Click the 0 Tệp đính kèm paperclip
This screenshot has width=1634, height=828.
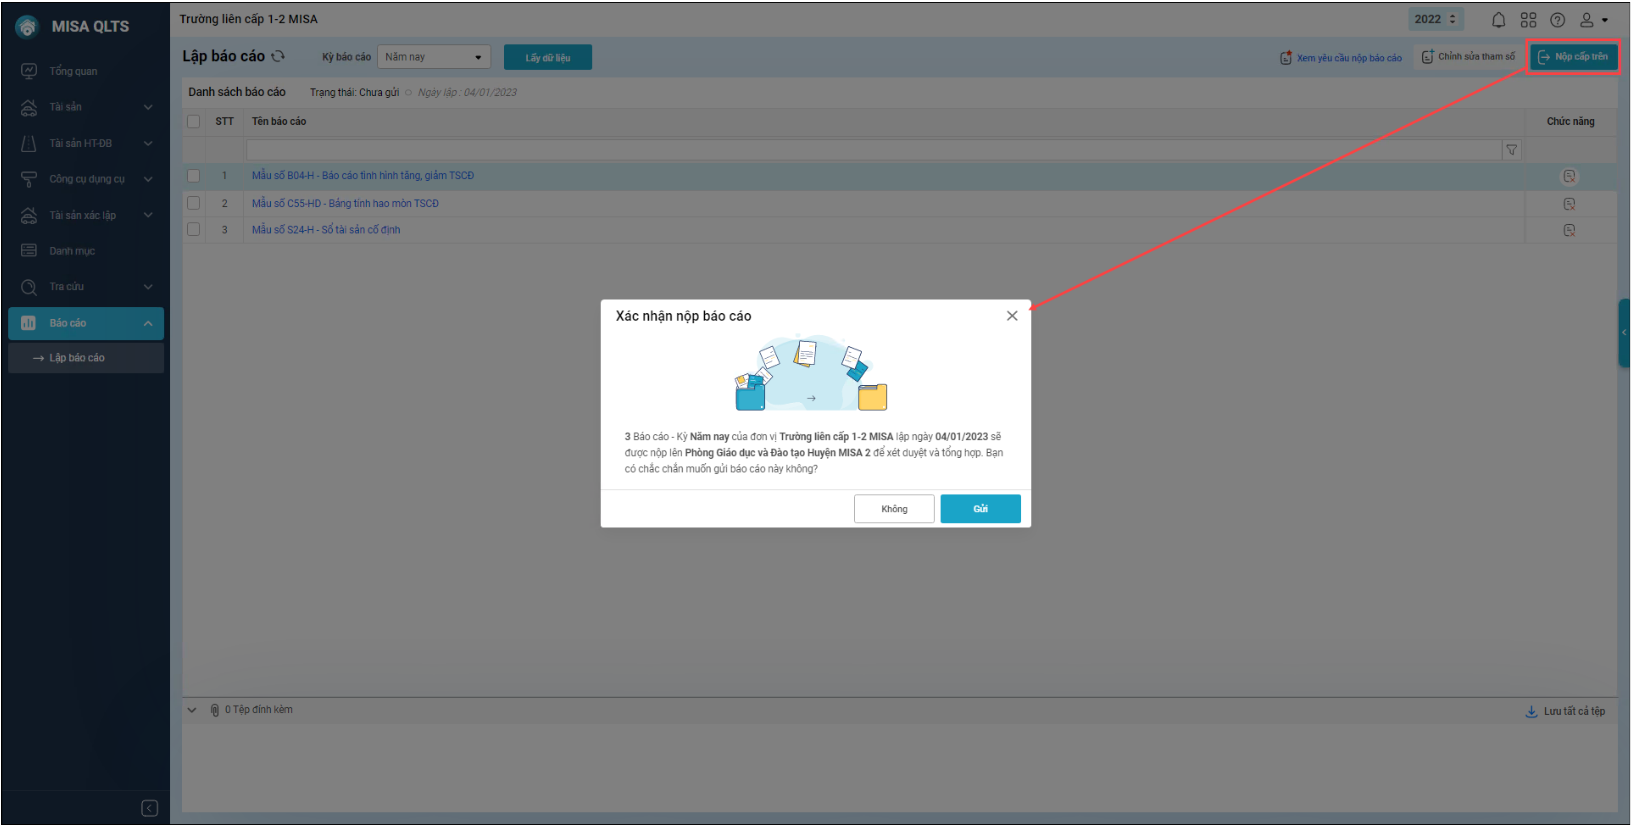coord(215,711)
